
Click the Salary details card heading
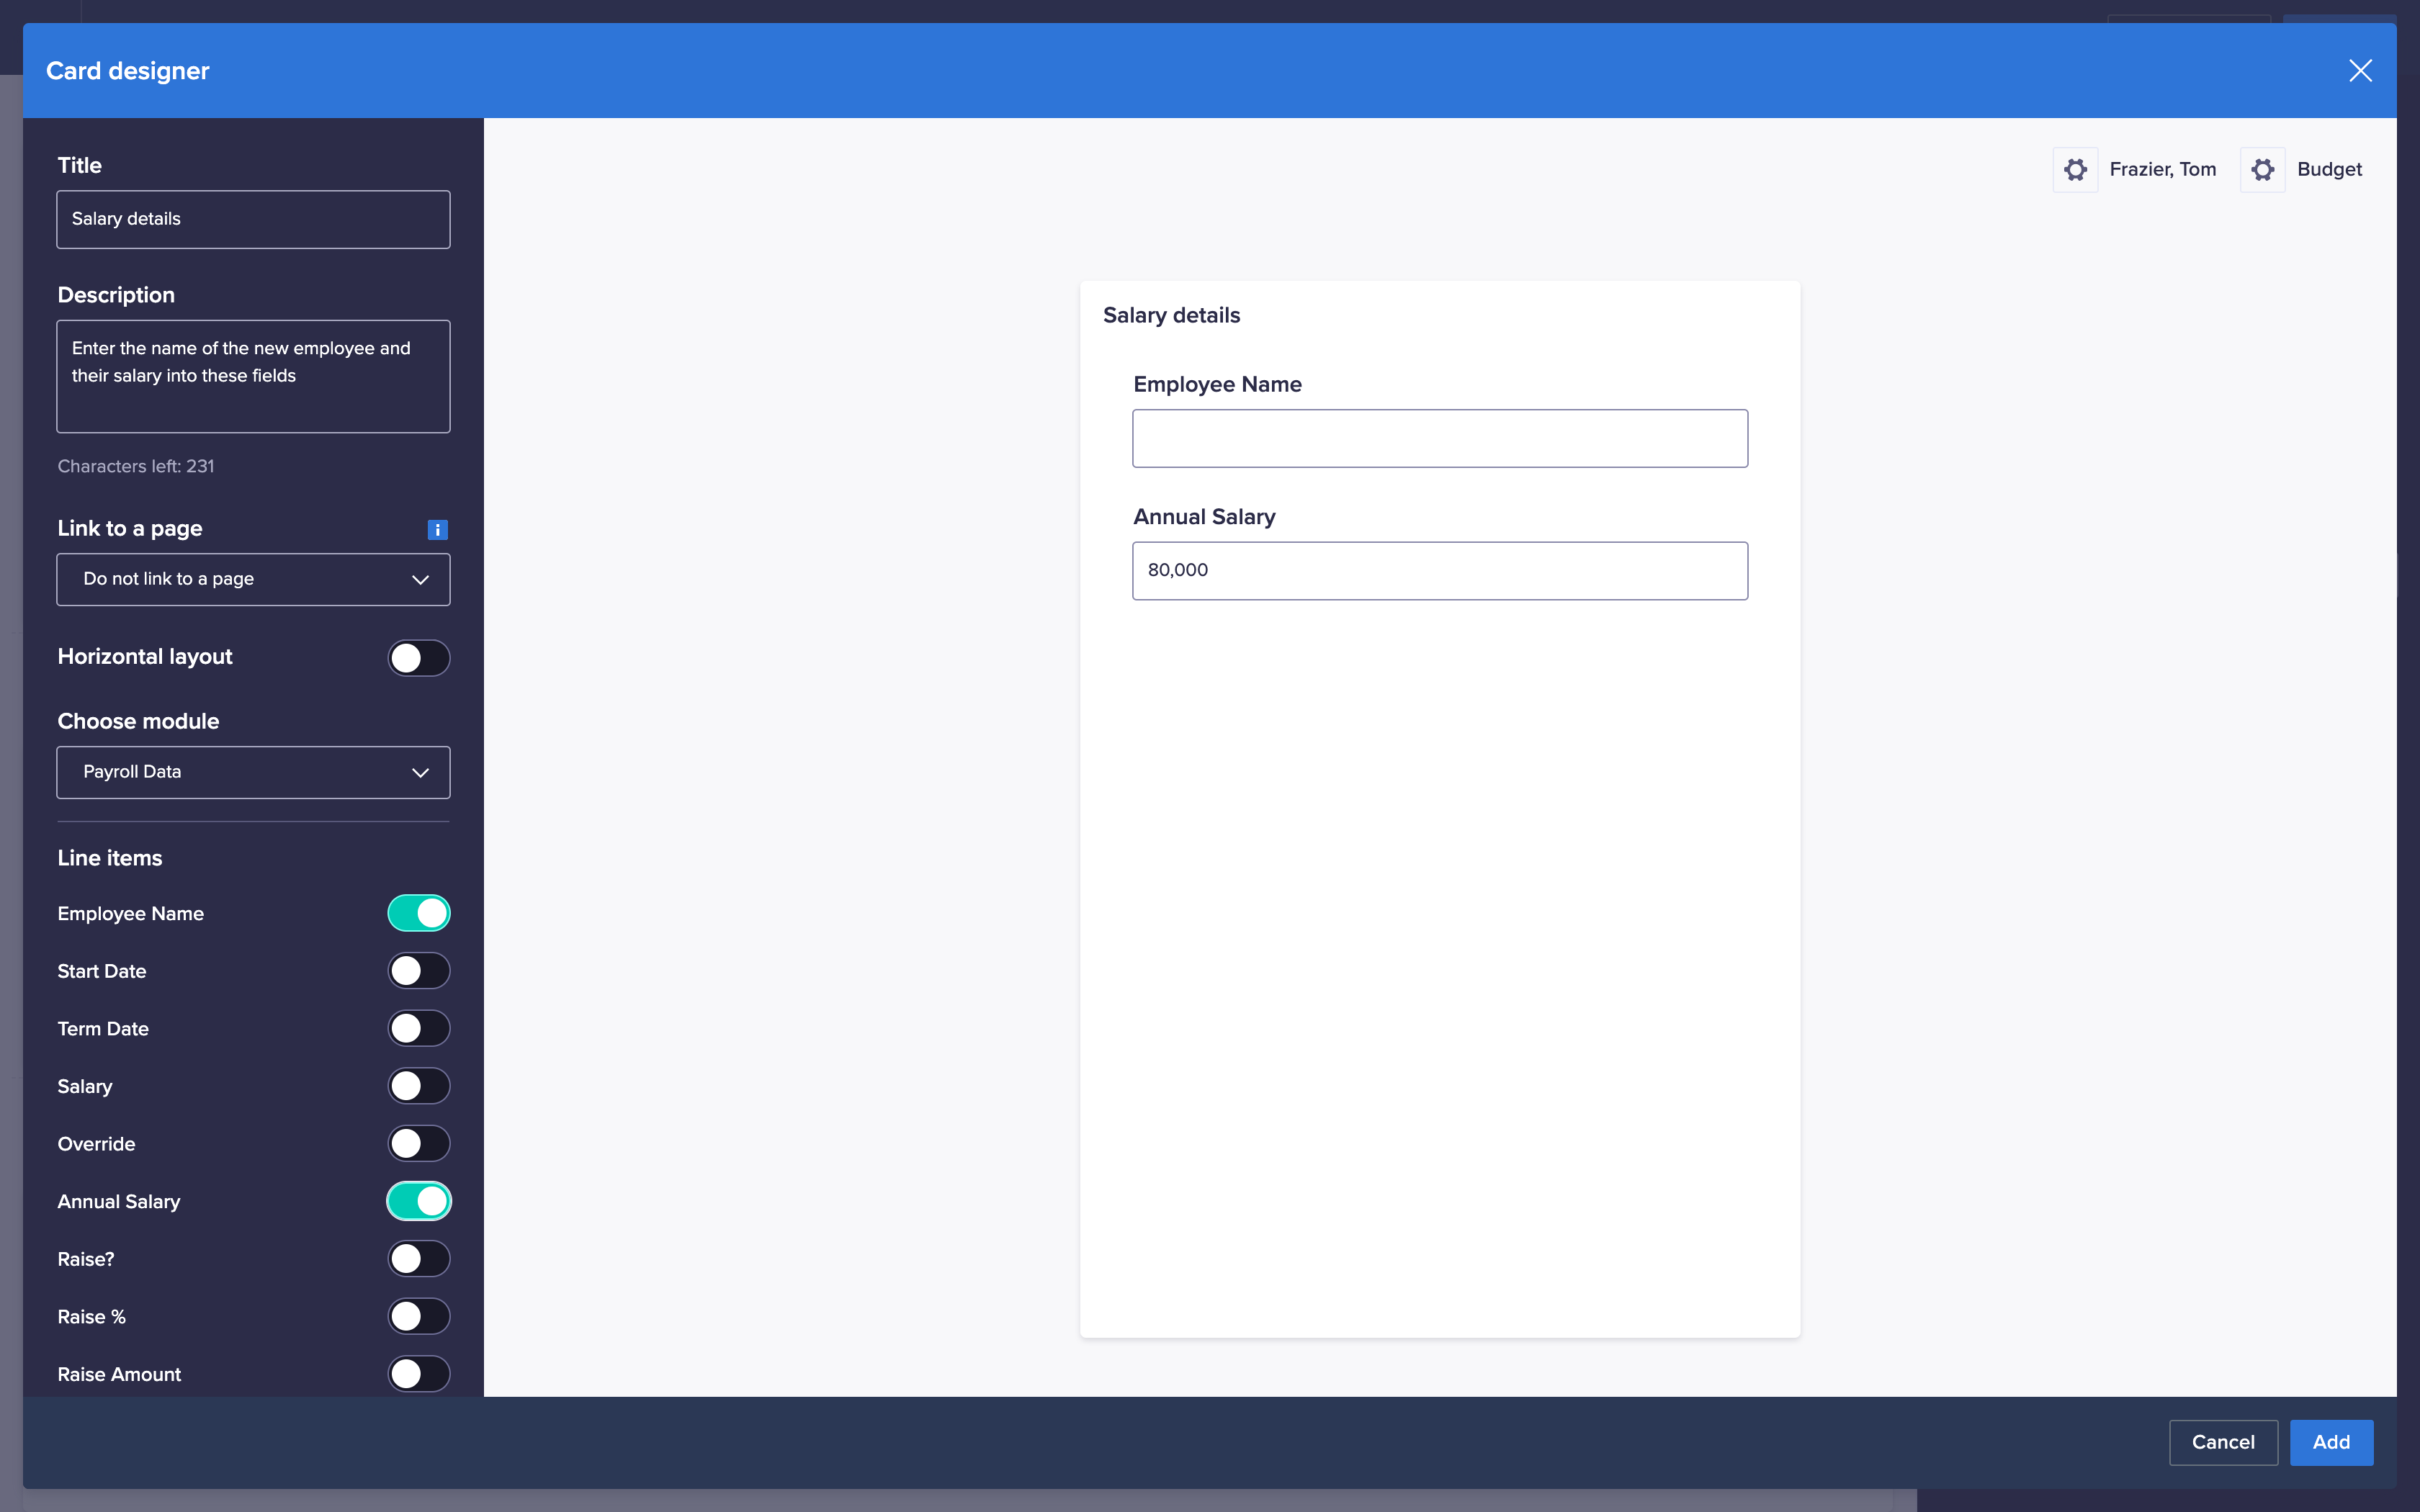[1171, 316]
